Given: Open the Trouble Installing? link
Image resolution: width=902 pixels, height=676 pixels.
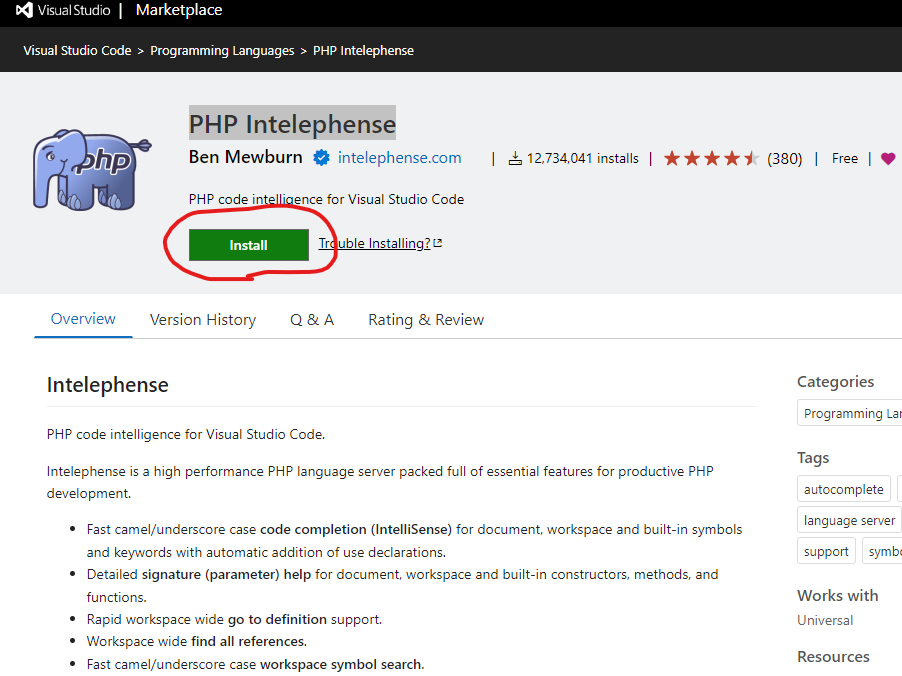Looking at the screenshot, I should [x=374, y=243].
